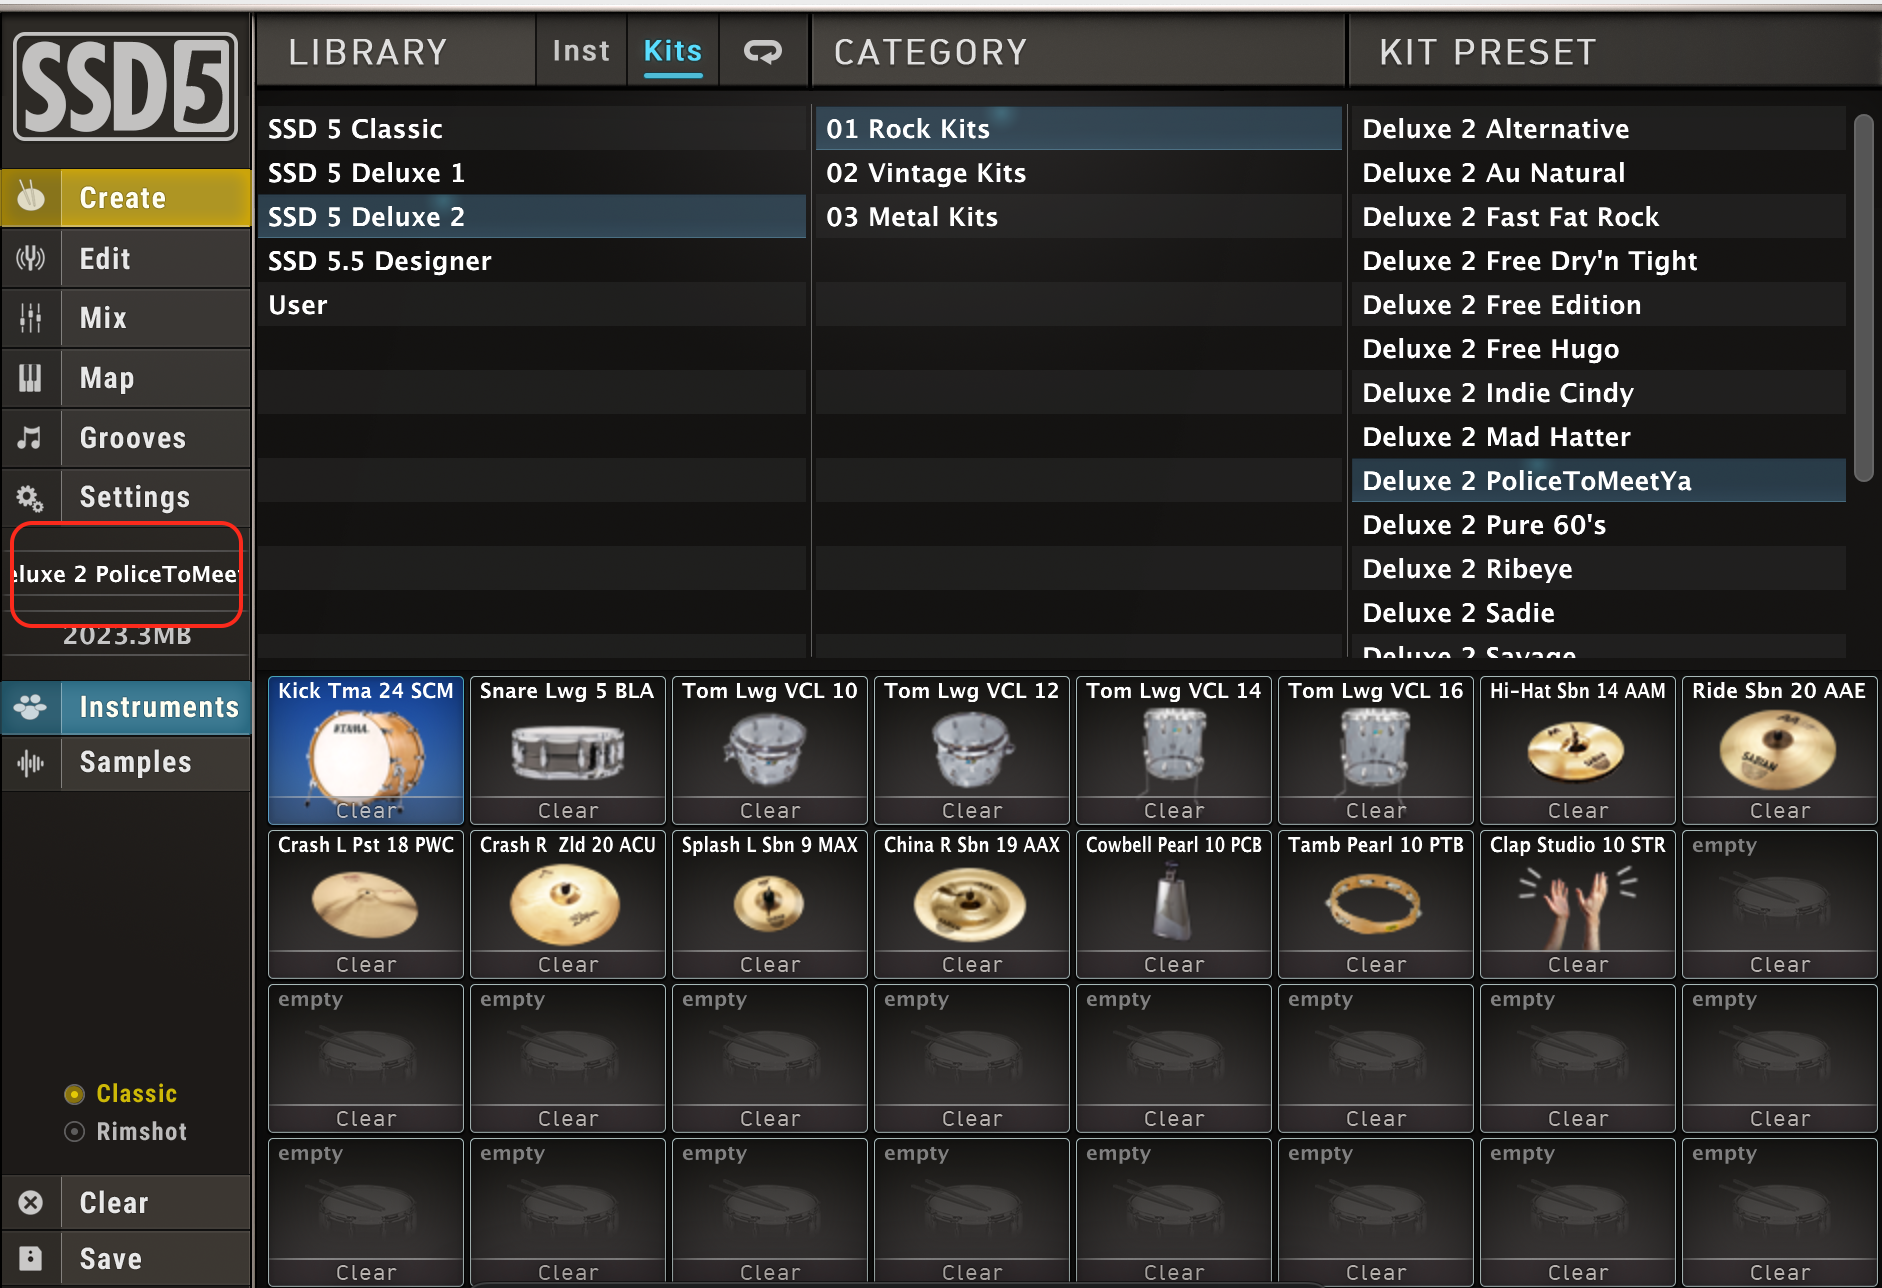Viewport: 1882px width, 1288px height.
Task: Click the Settings gears icon
Action: coord(31,497)
